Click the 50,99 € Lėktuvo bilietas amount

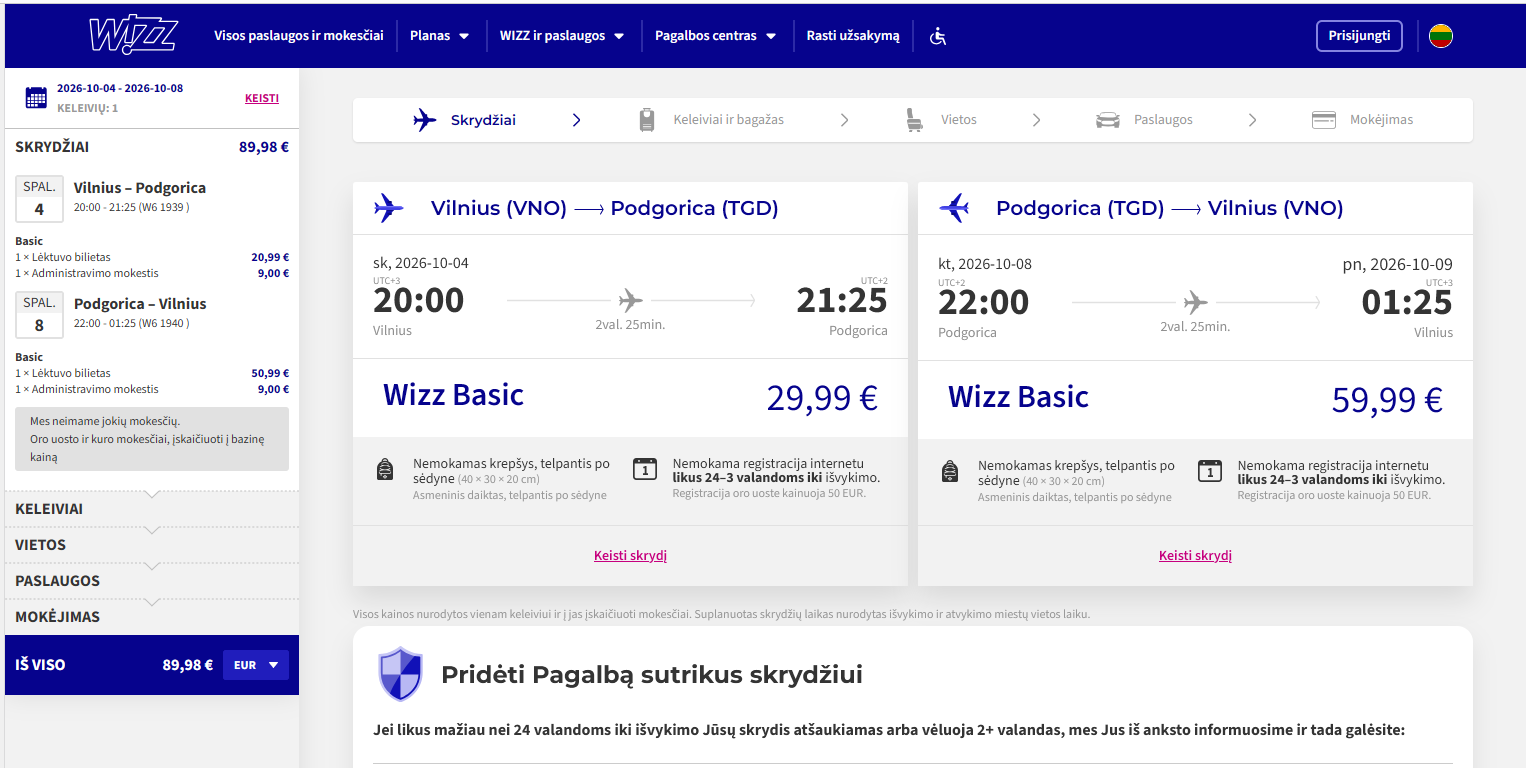click(x=270, y=373)
